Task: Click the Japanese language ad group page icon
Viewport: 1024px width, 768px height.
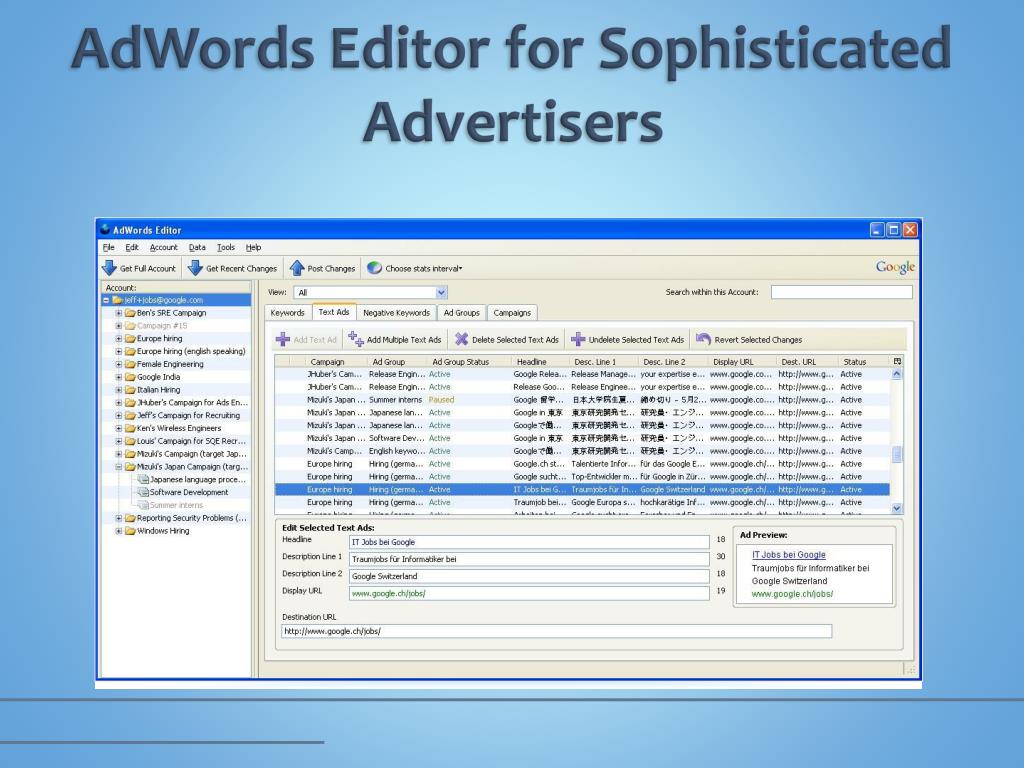Action: [143, 479]
